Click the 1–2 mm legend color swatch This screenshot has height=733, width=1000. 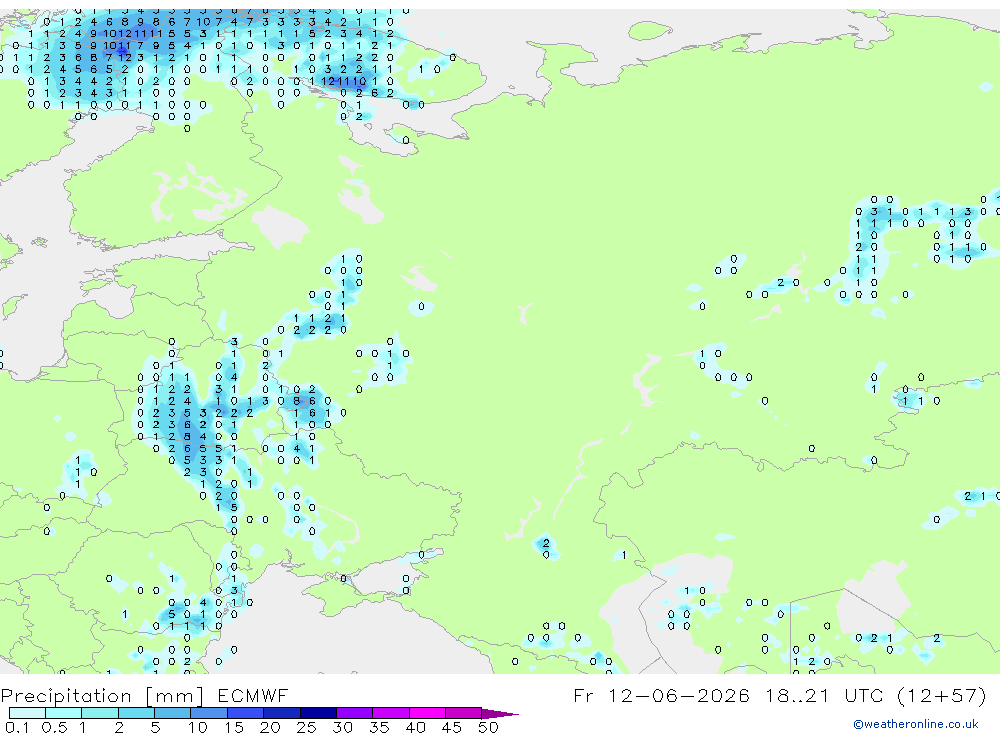point(100,713)
